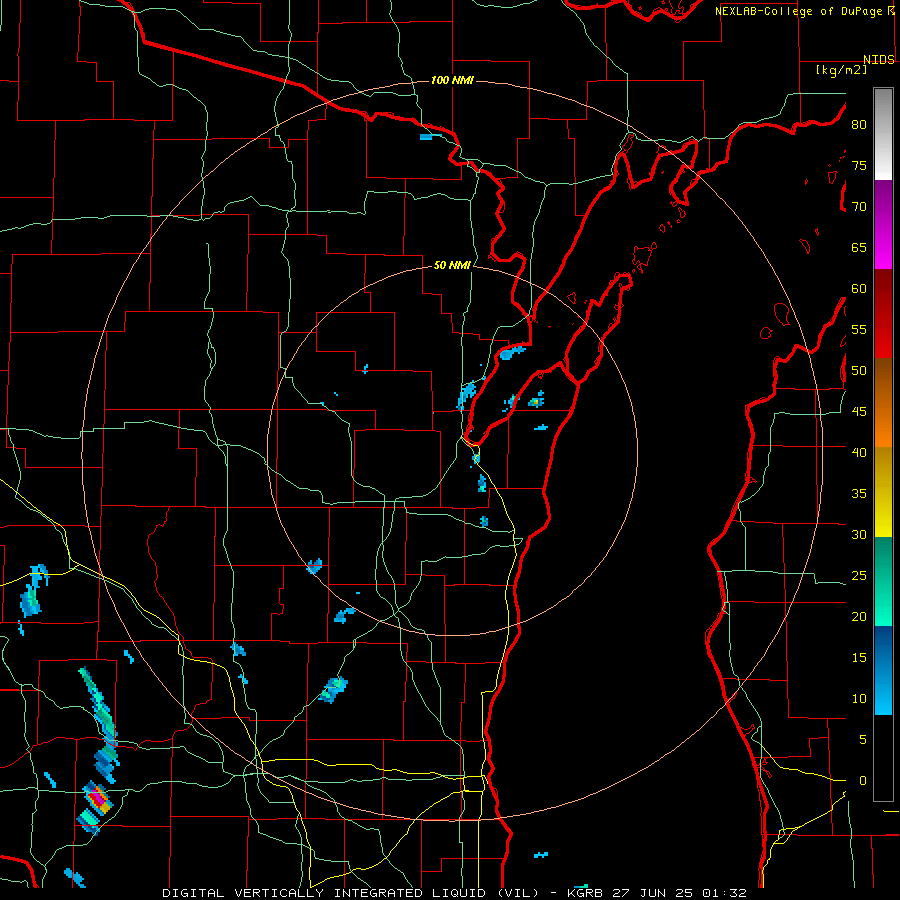
Task: Click the 0 value on the scale
Action: coord(863,781)
